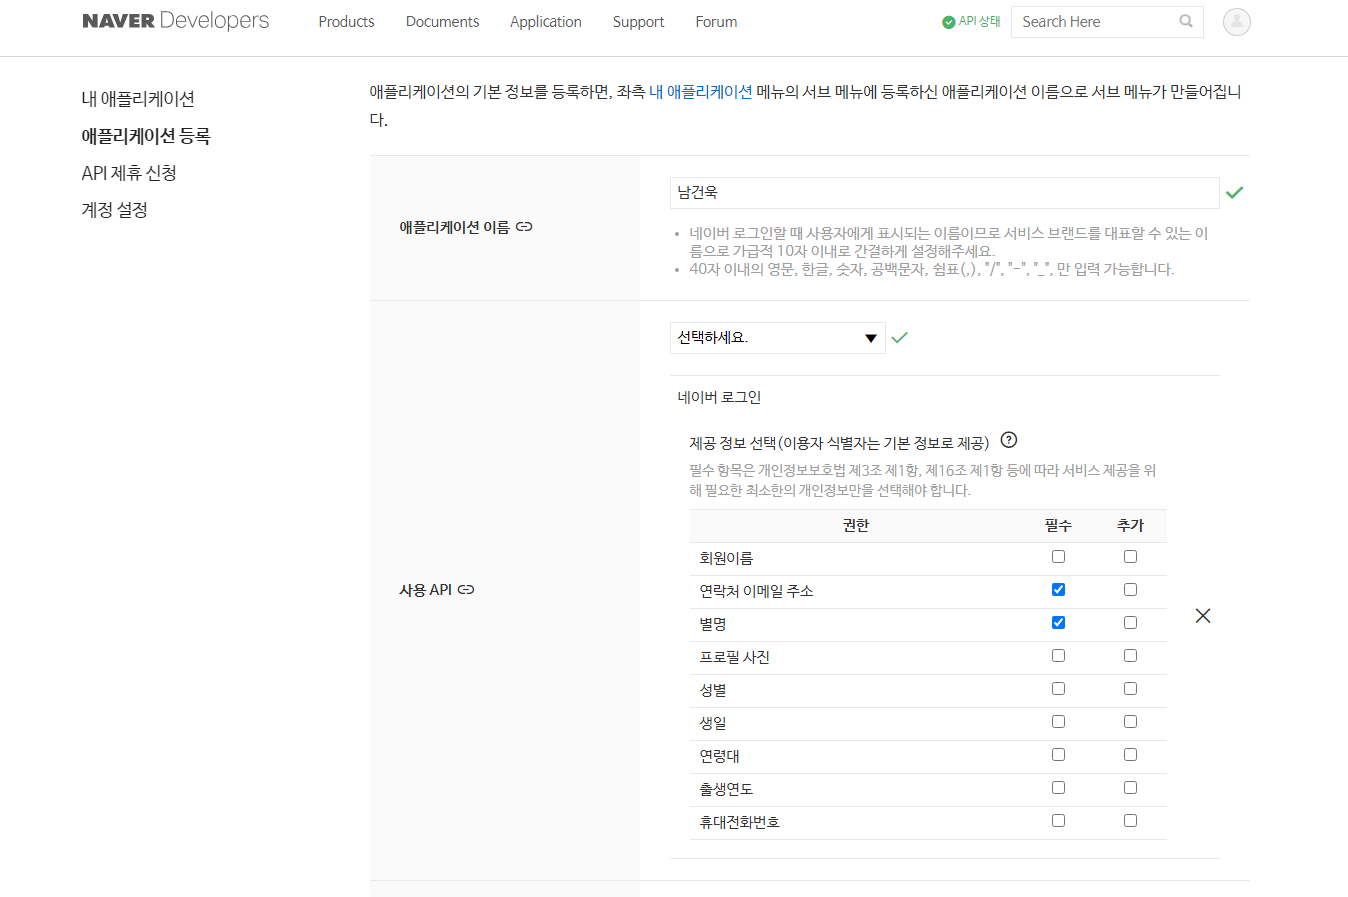This screenshot has width=1348, height=897.
Task: Check 추가 box for 휴대전화번호
Action: click(1130, 821)
